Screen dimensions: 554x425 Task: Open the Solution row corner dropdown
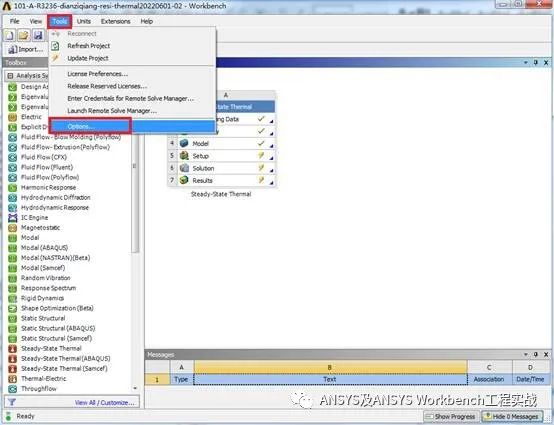pos(271,170)
